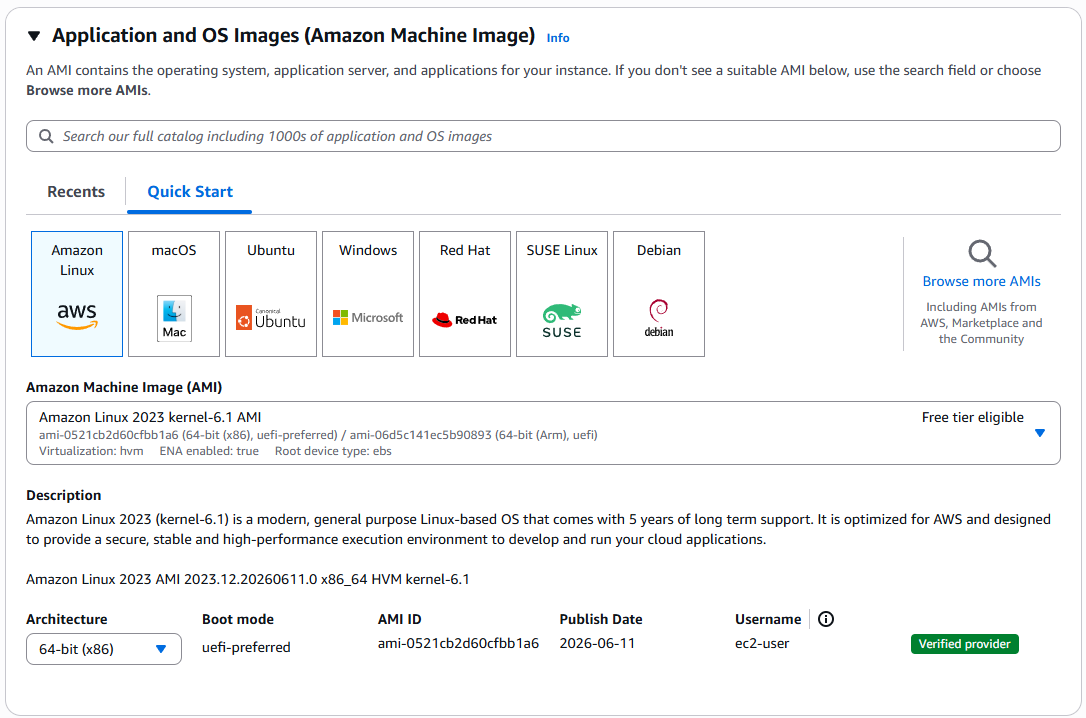Click the ec2-user username value
The image size is (1086, 718).
(x=762, y=643)
